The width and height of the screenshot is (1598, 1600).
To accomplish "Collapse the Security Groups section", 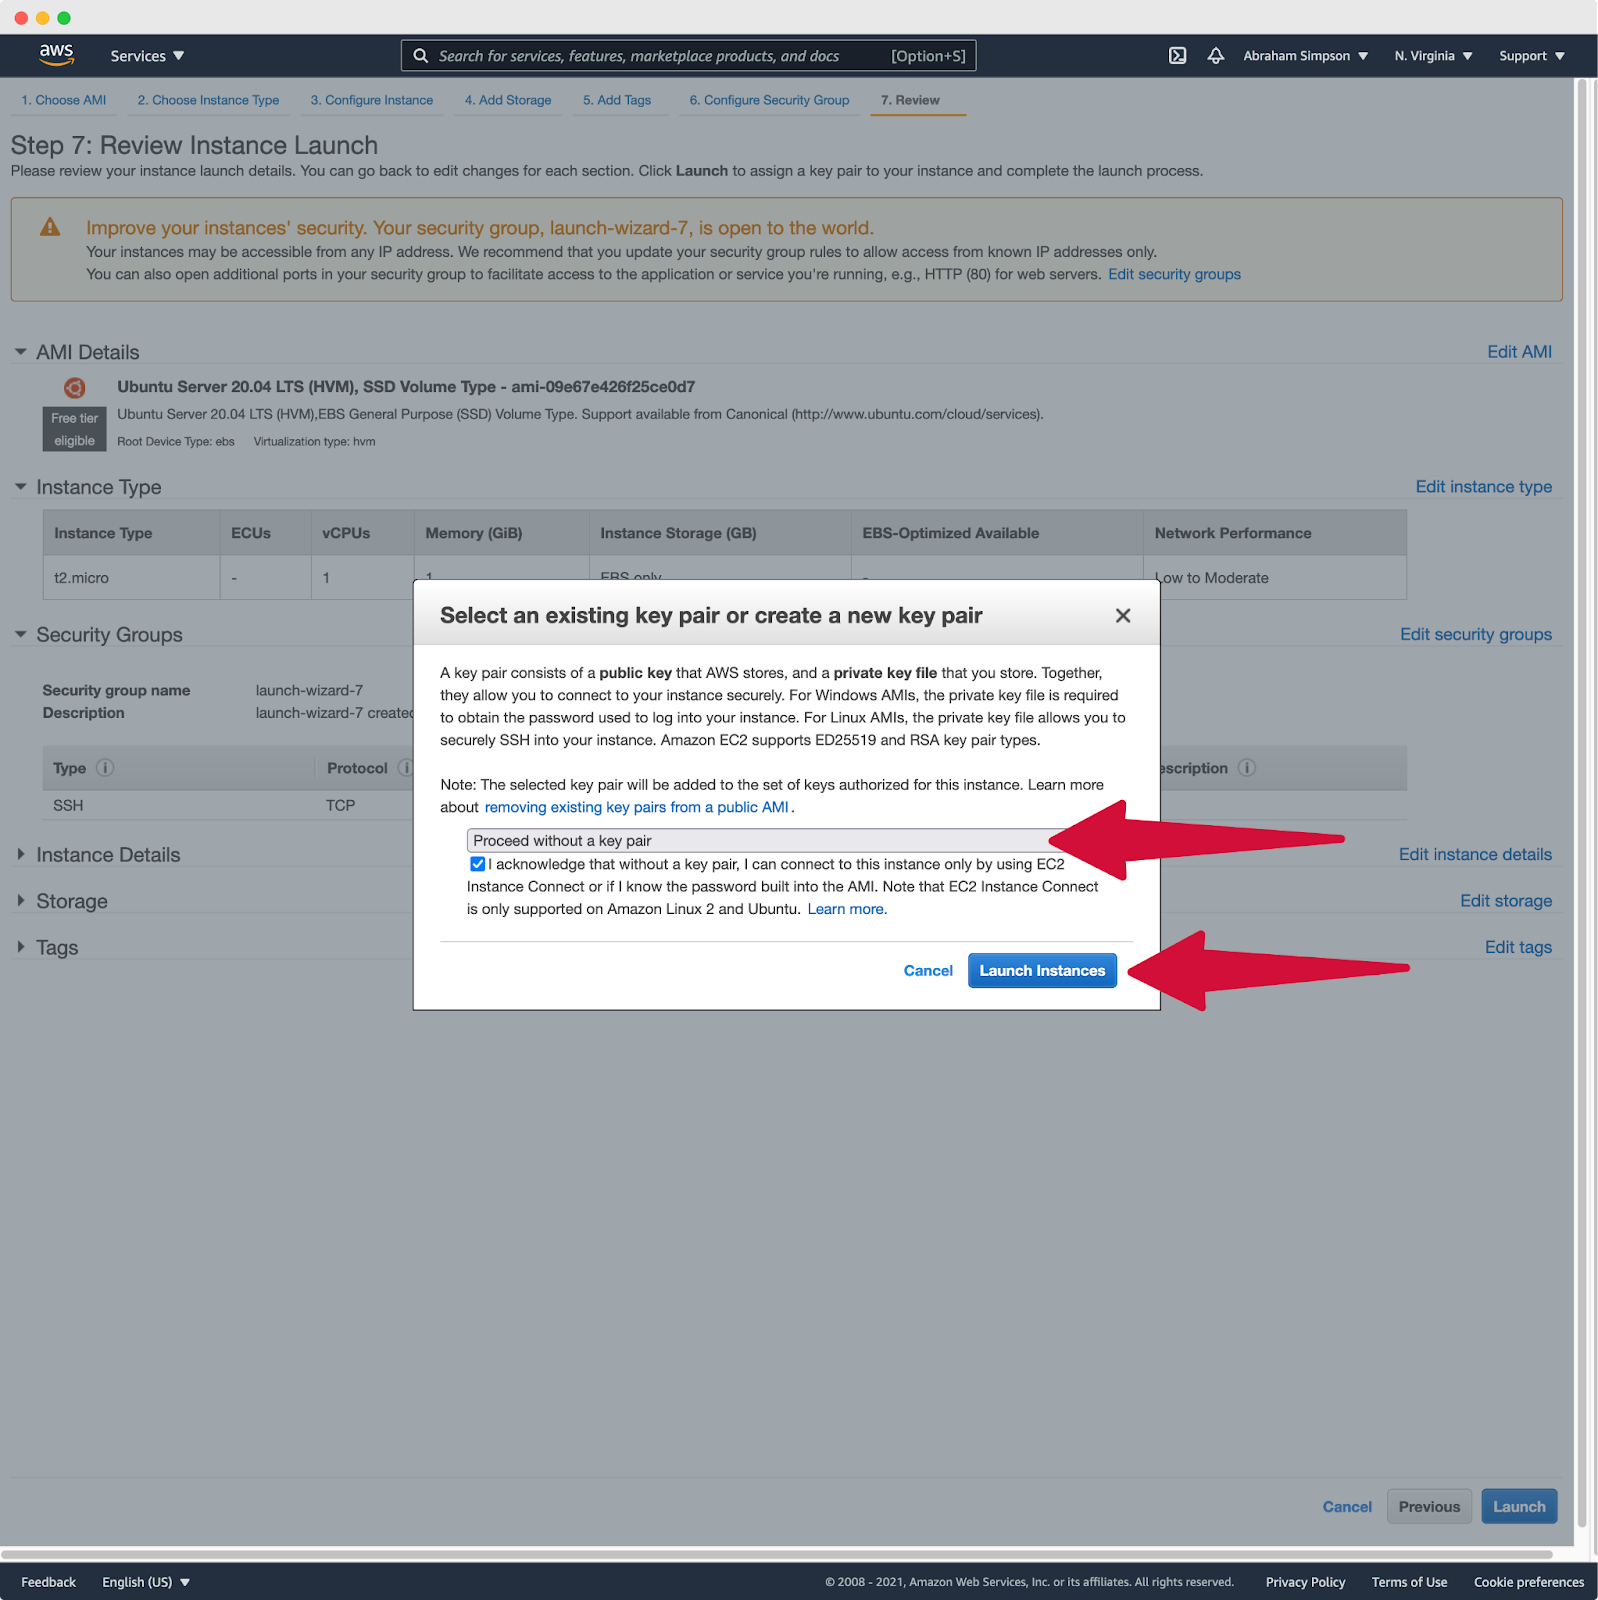I will 21,635.
